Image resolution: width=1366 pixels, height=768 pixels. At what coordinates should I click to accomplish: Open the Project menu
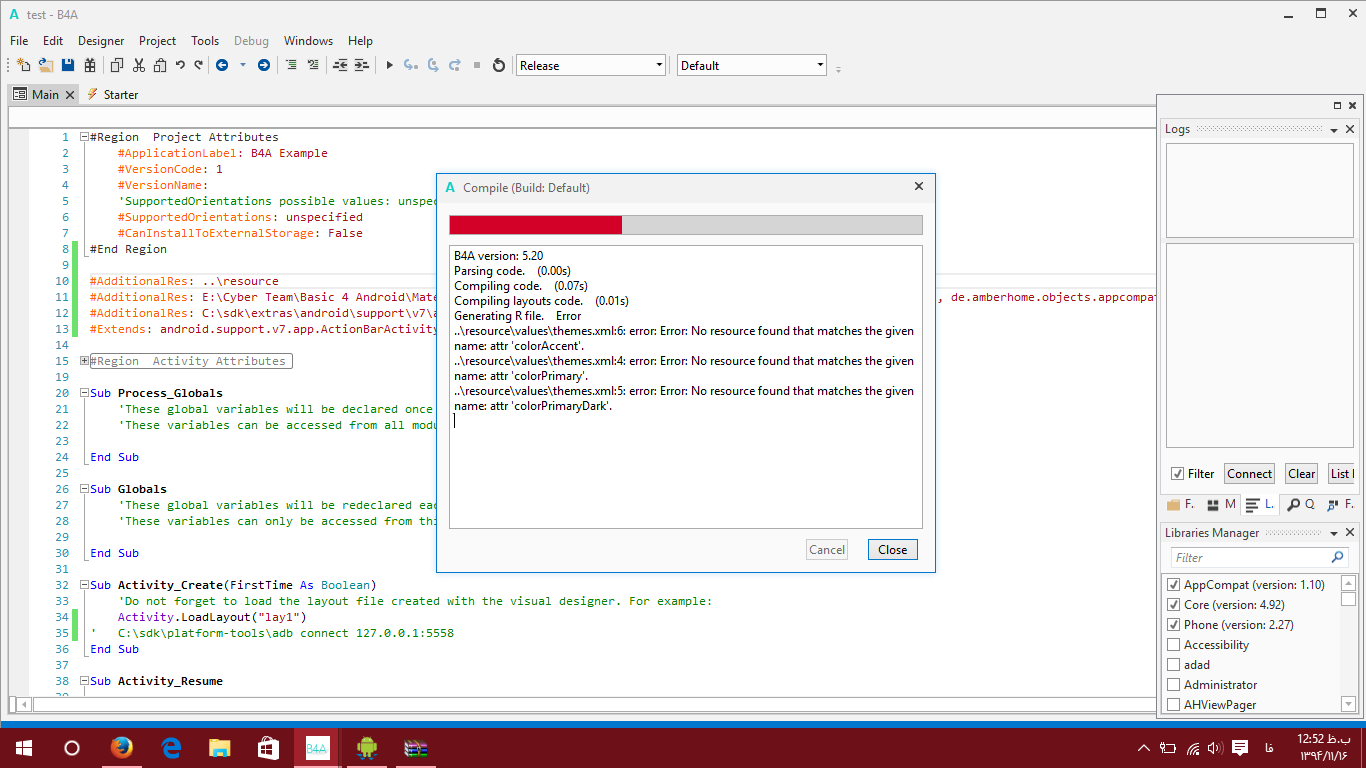157,41
